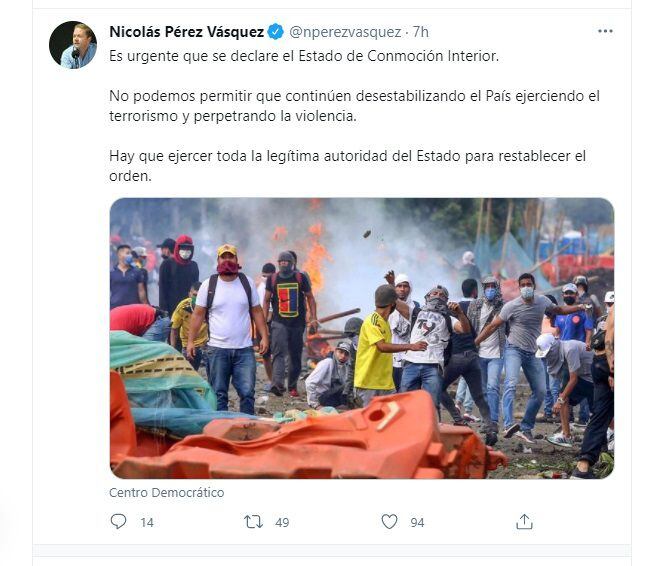Click the reply speech bubble icon

pyautogui.click(x=118, y=521)
